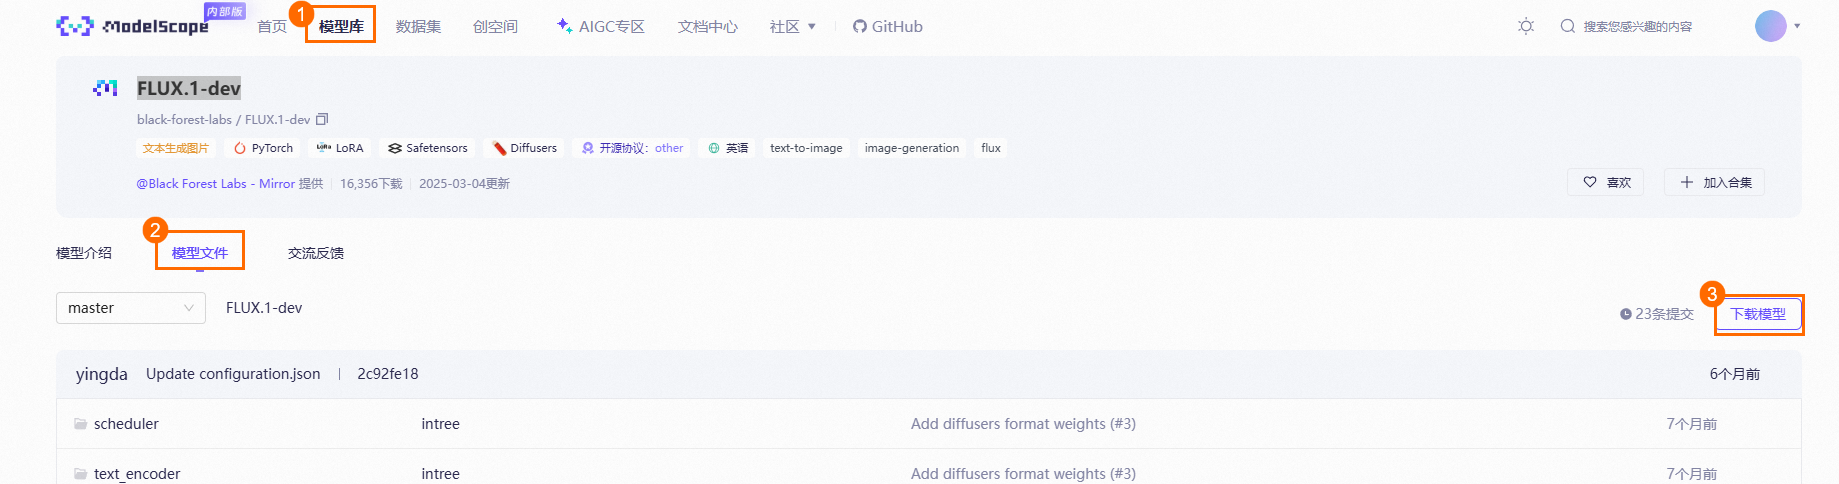
Task: Expand the 社区 dropdown menu
Action: [793, 27]
